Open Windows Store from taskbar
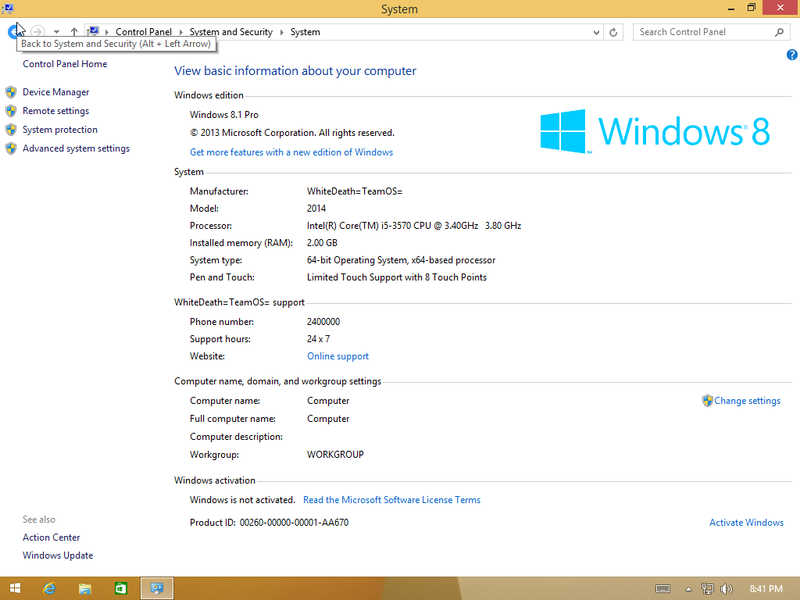This screenshot has height=600, width=800. [x=121, y=588]
